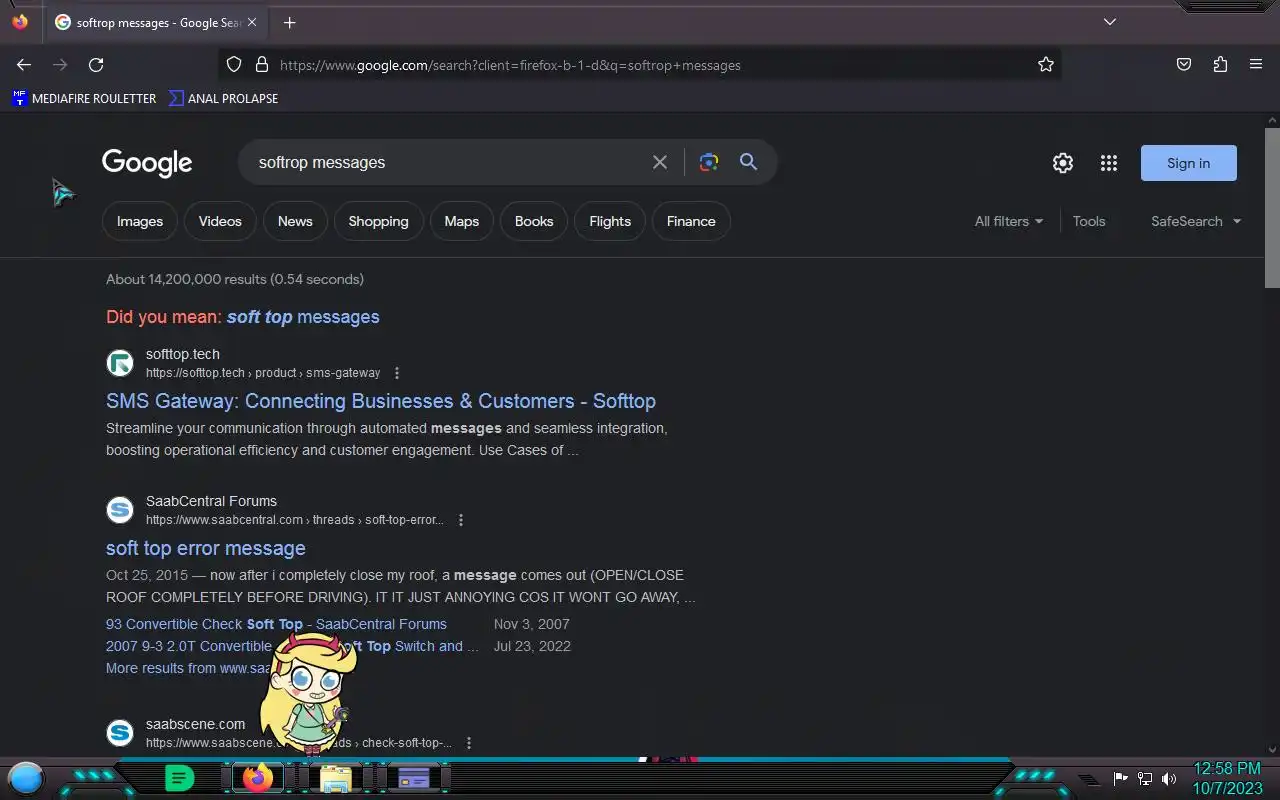Open Google quick settings gear

[x=1063, y=163]
